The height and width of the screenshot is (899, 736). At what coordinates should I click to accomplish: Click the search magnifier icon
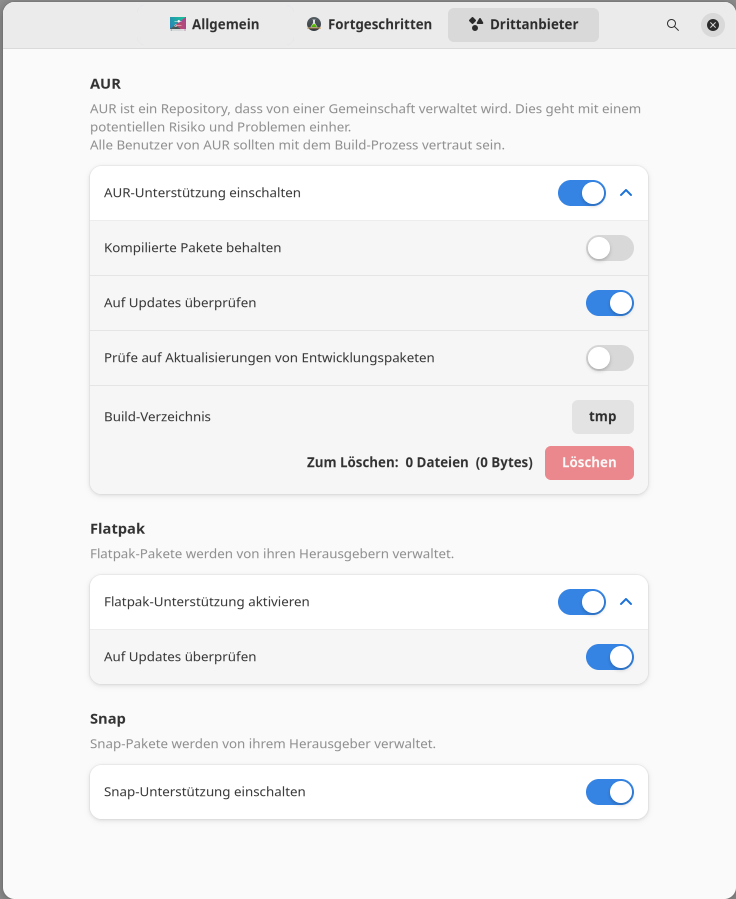click(x=673, y=25)
